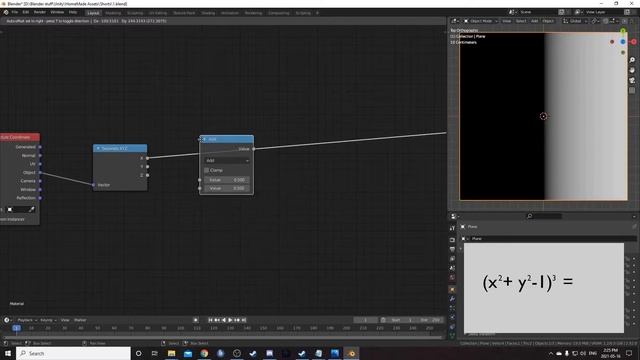
Task: Click the Object output socket of Texture Coordinate
Action: pyautogui.click(x=40, y=173)
